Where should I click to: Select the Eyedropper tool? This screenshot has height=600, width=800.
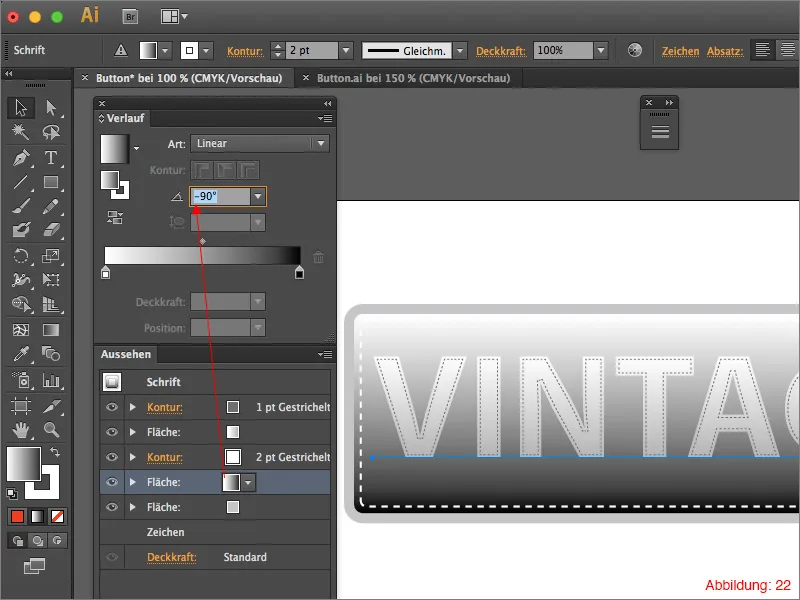[21, 354]
